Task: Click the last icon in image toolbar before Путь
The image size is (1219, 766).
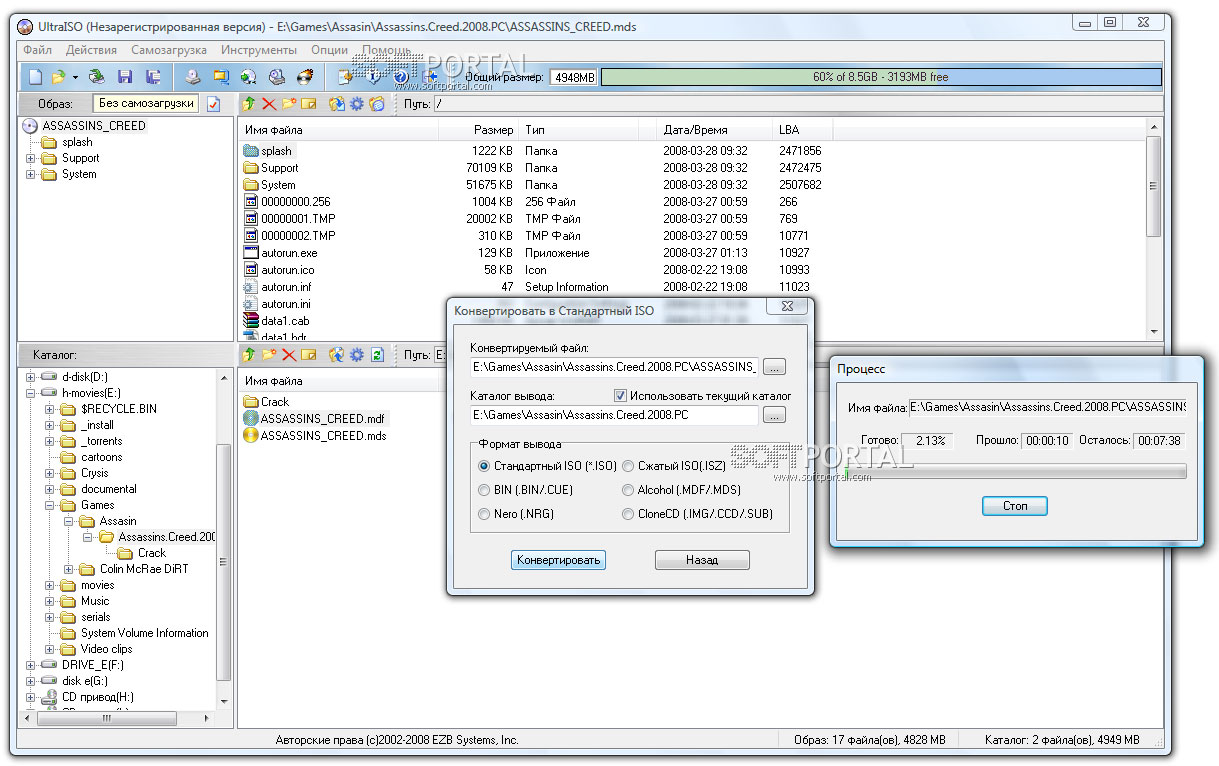Action: (x=377, y=104)
